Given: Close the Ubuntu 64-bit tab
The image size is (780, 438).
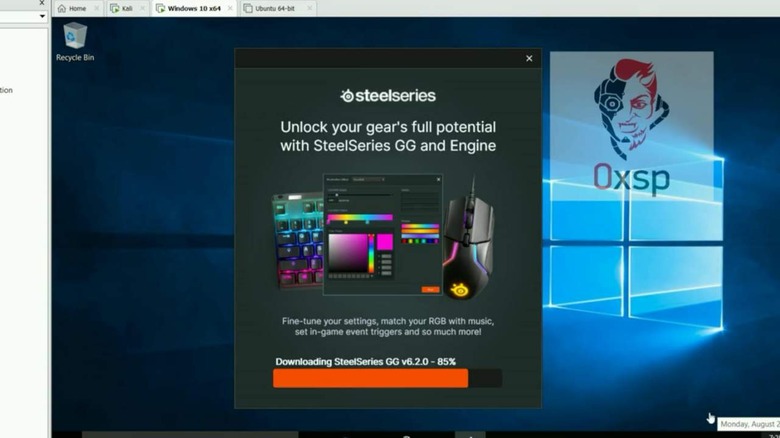Looking at the screenshot, I should point(309,8).
